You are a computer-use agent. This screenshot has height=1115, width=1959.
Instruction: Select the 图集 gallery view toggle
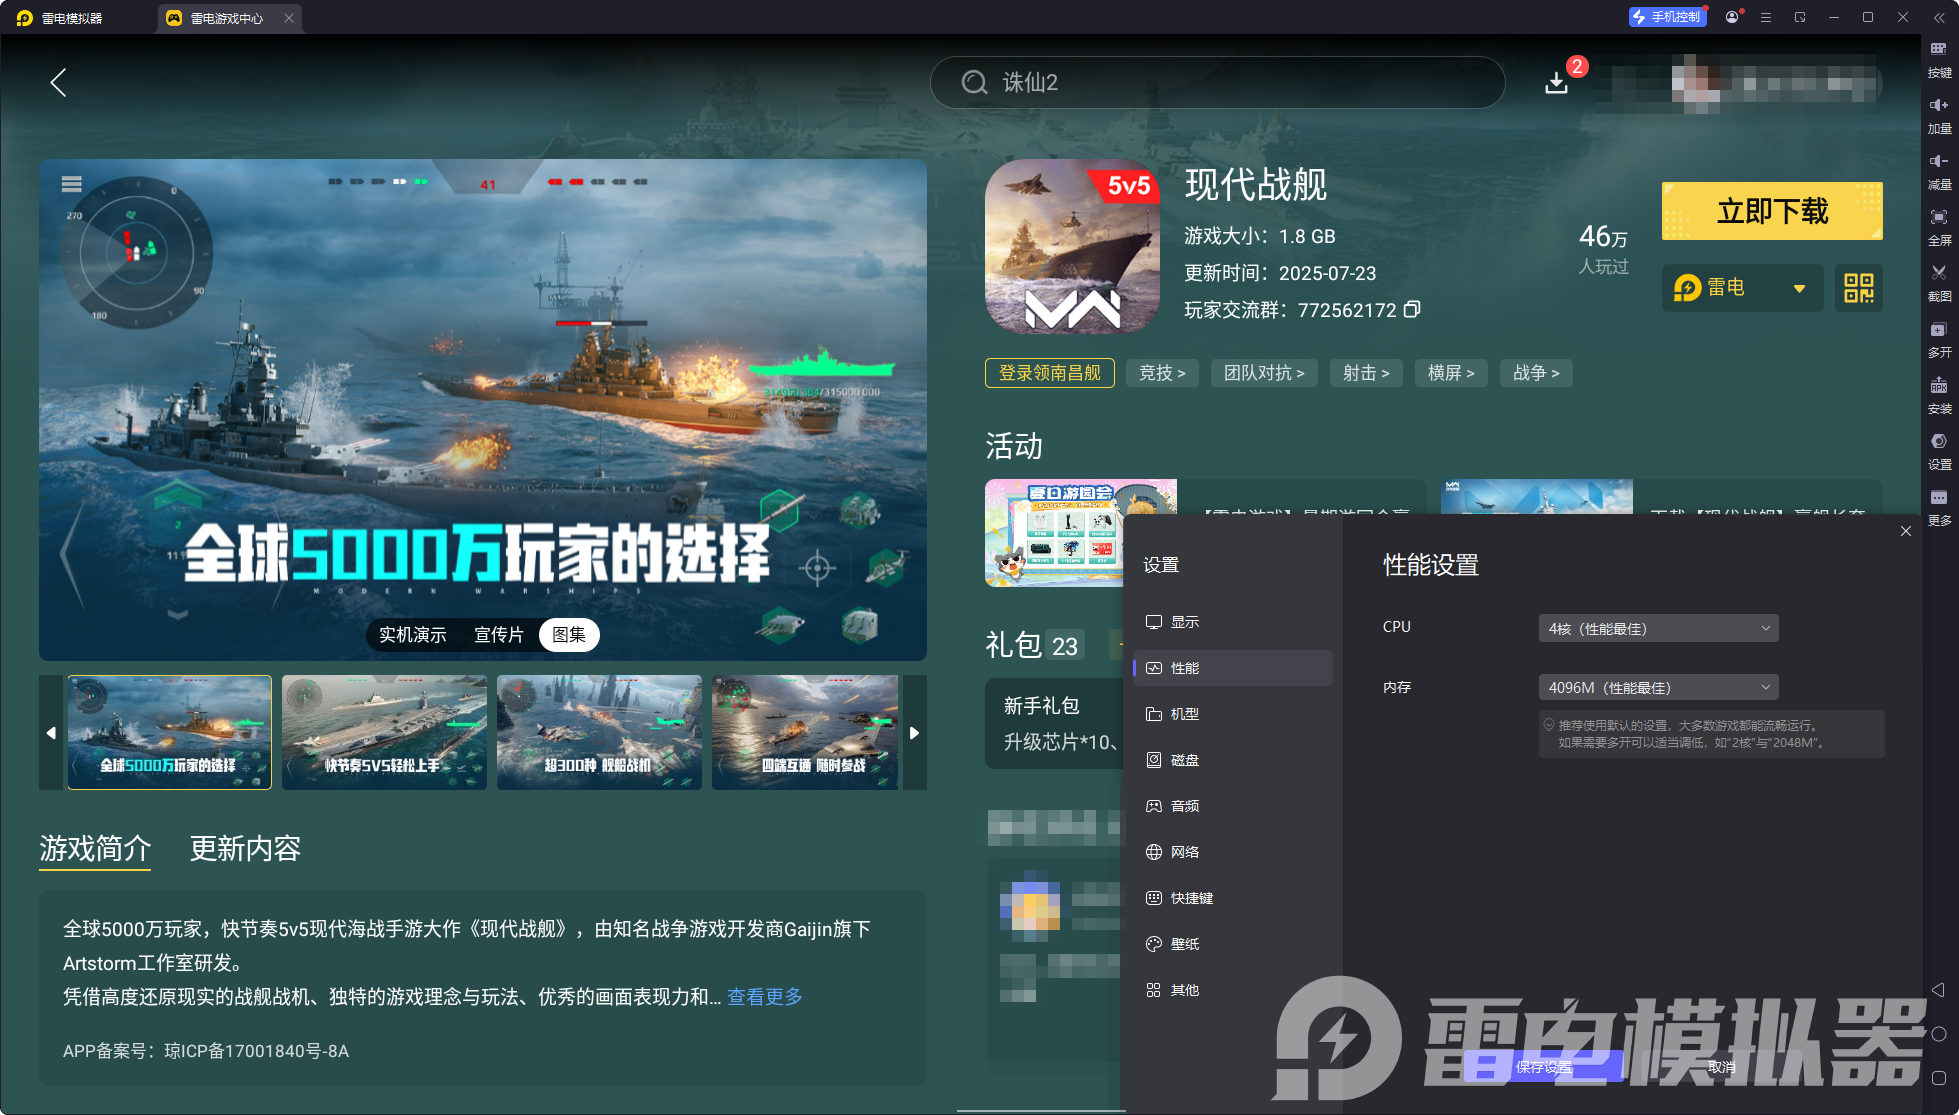click(568, 635)
